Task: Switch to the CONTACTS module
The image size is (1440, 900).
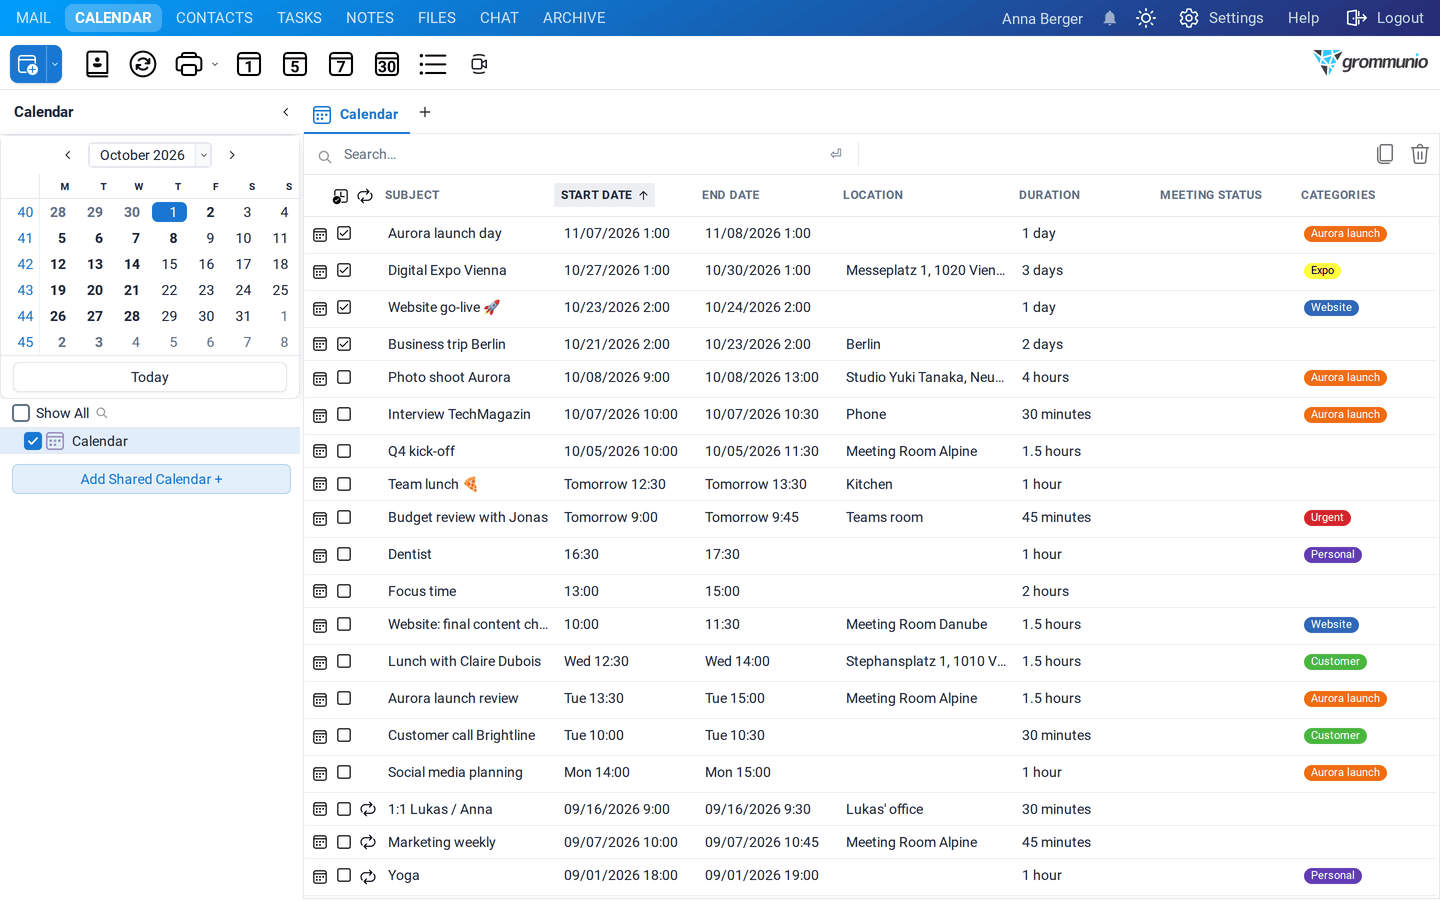Action: coord(214,18)
